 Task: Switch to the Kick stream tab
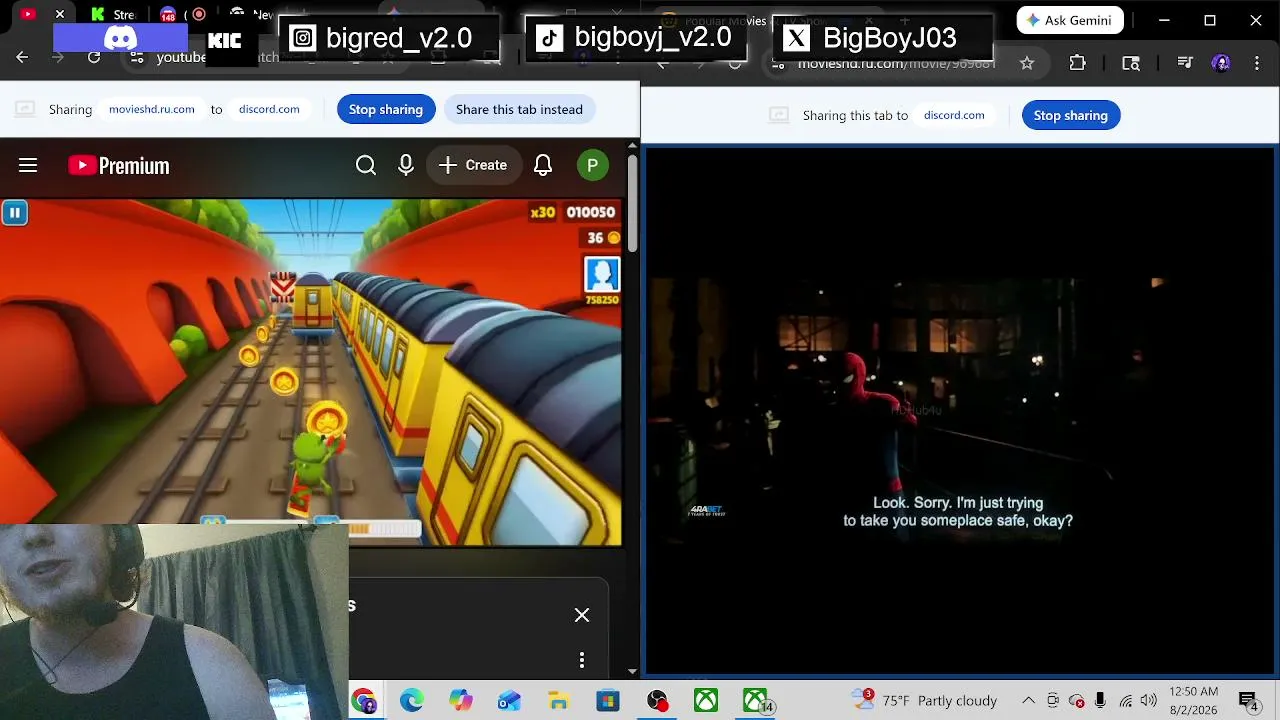coord(112,14)
